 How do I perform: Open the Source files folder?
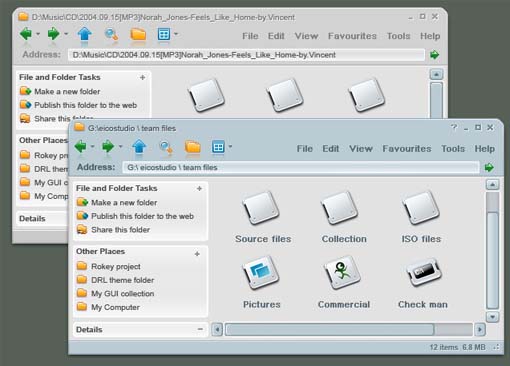(x=261, y=208)
